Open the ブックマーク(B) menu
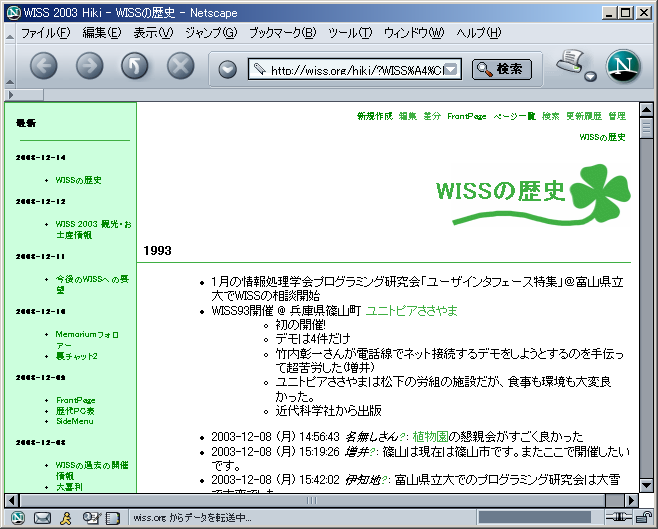Viewport: 658px width, 529px height. (x=282, y=33)
